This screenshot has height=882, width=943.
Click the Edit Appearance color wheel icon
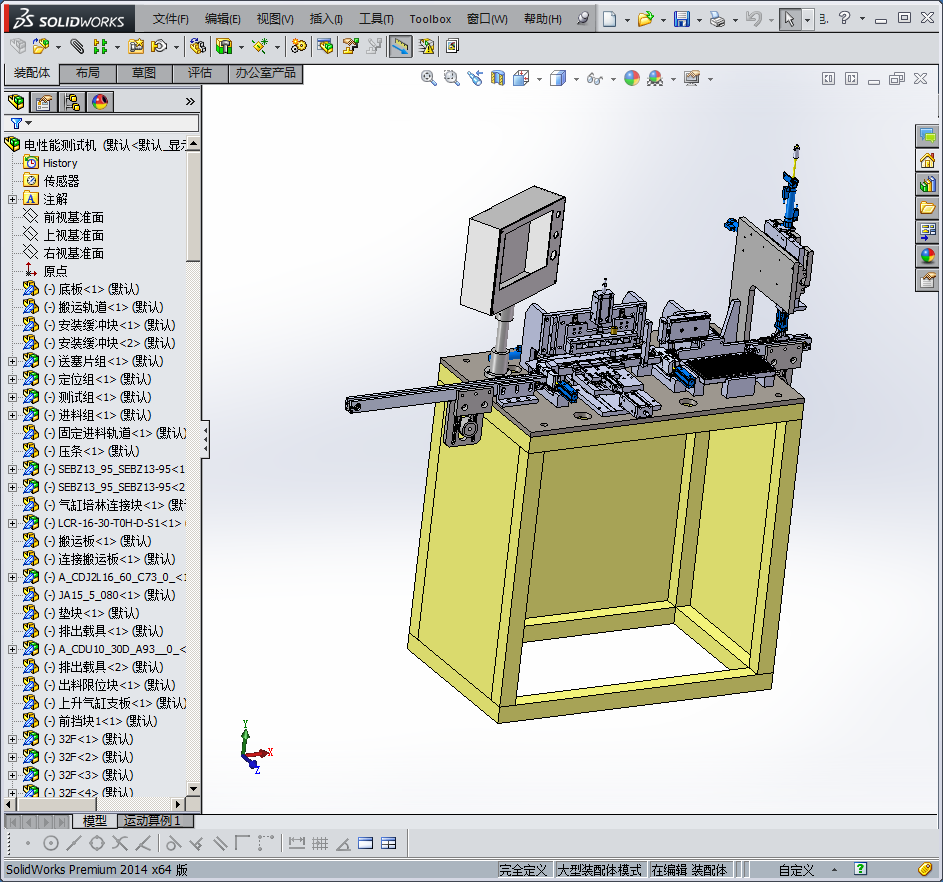point(632,78)
